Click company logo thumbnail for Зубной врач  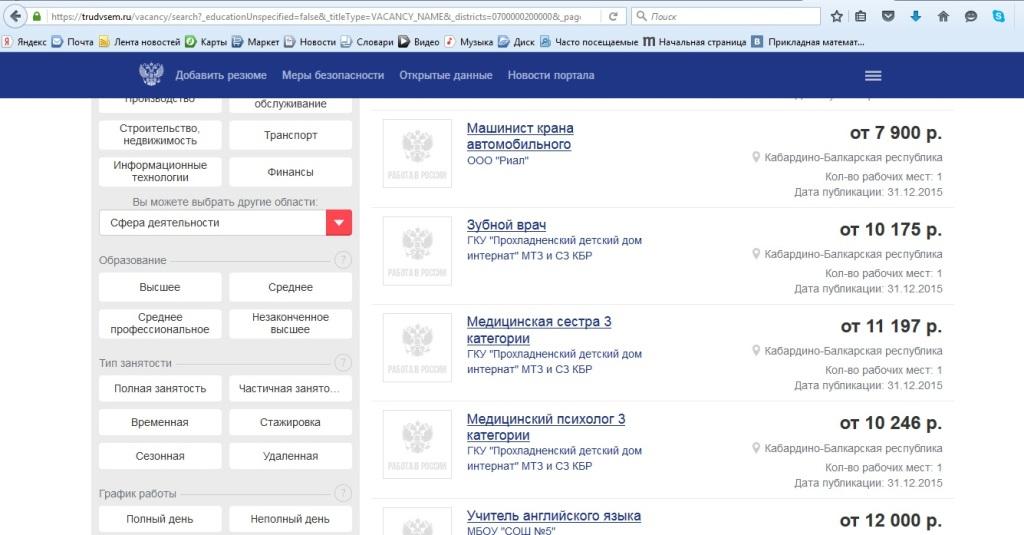417,251
